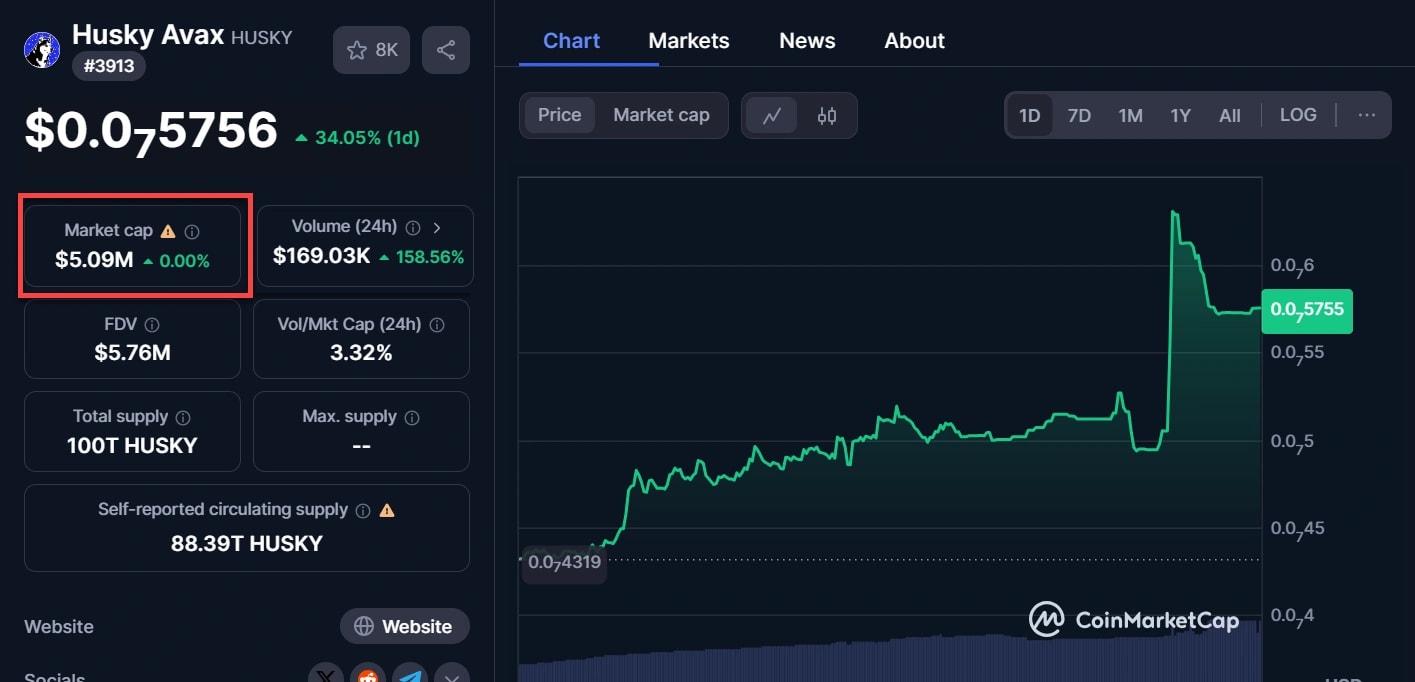Expand Volume (24h) details chevron

437,227
